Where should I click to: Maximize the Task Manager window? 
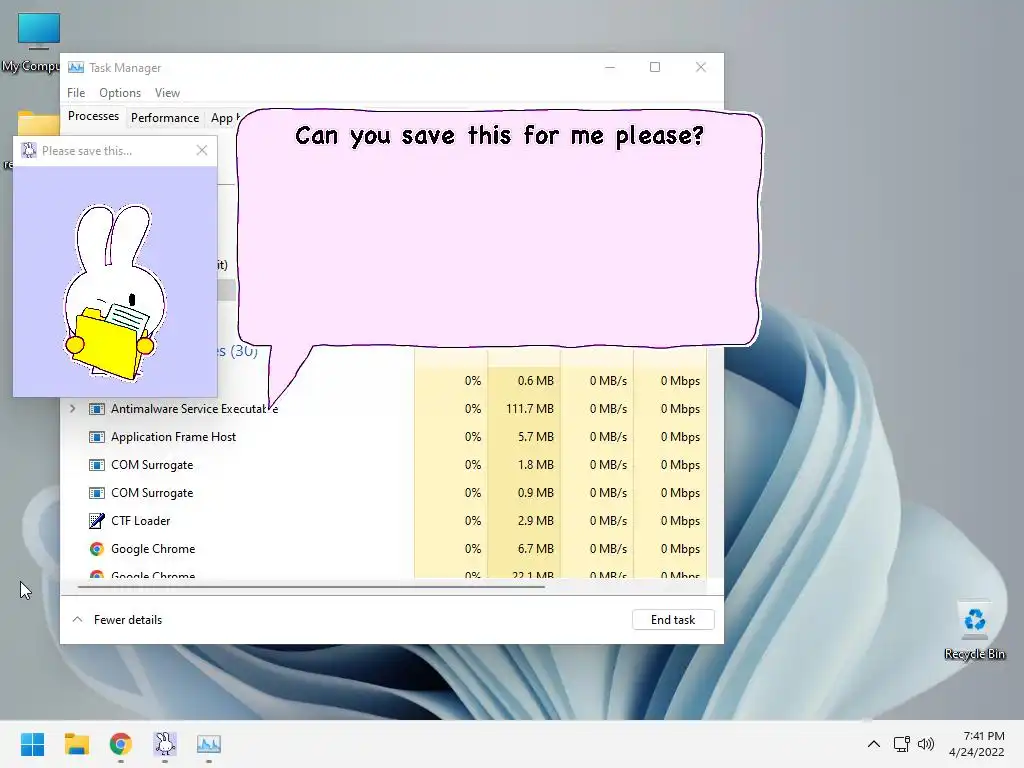[x=655, y=67]
